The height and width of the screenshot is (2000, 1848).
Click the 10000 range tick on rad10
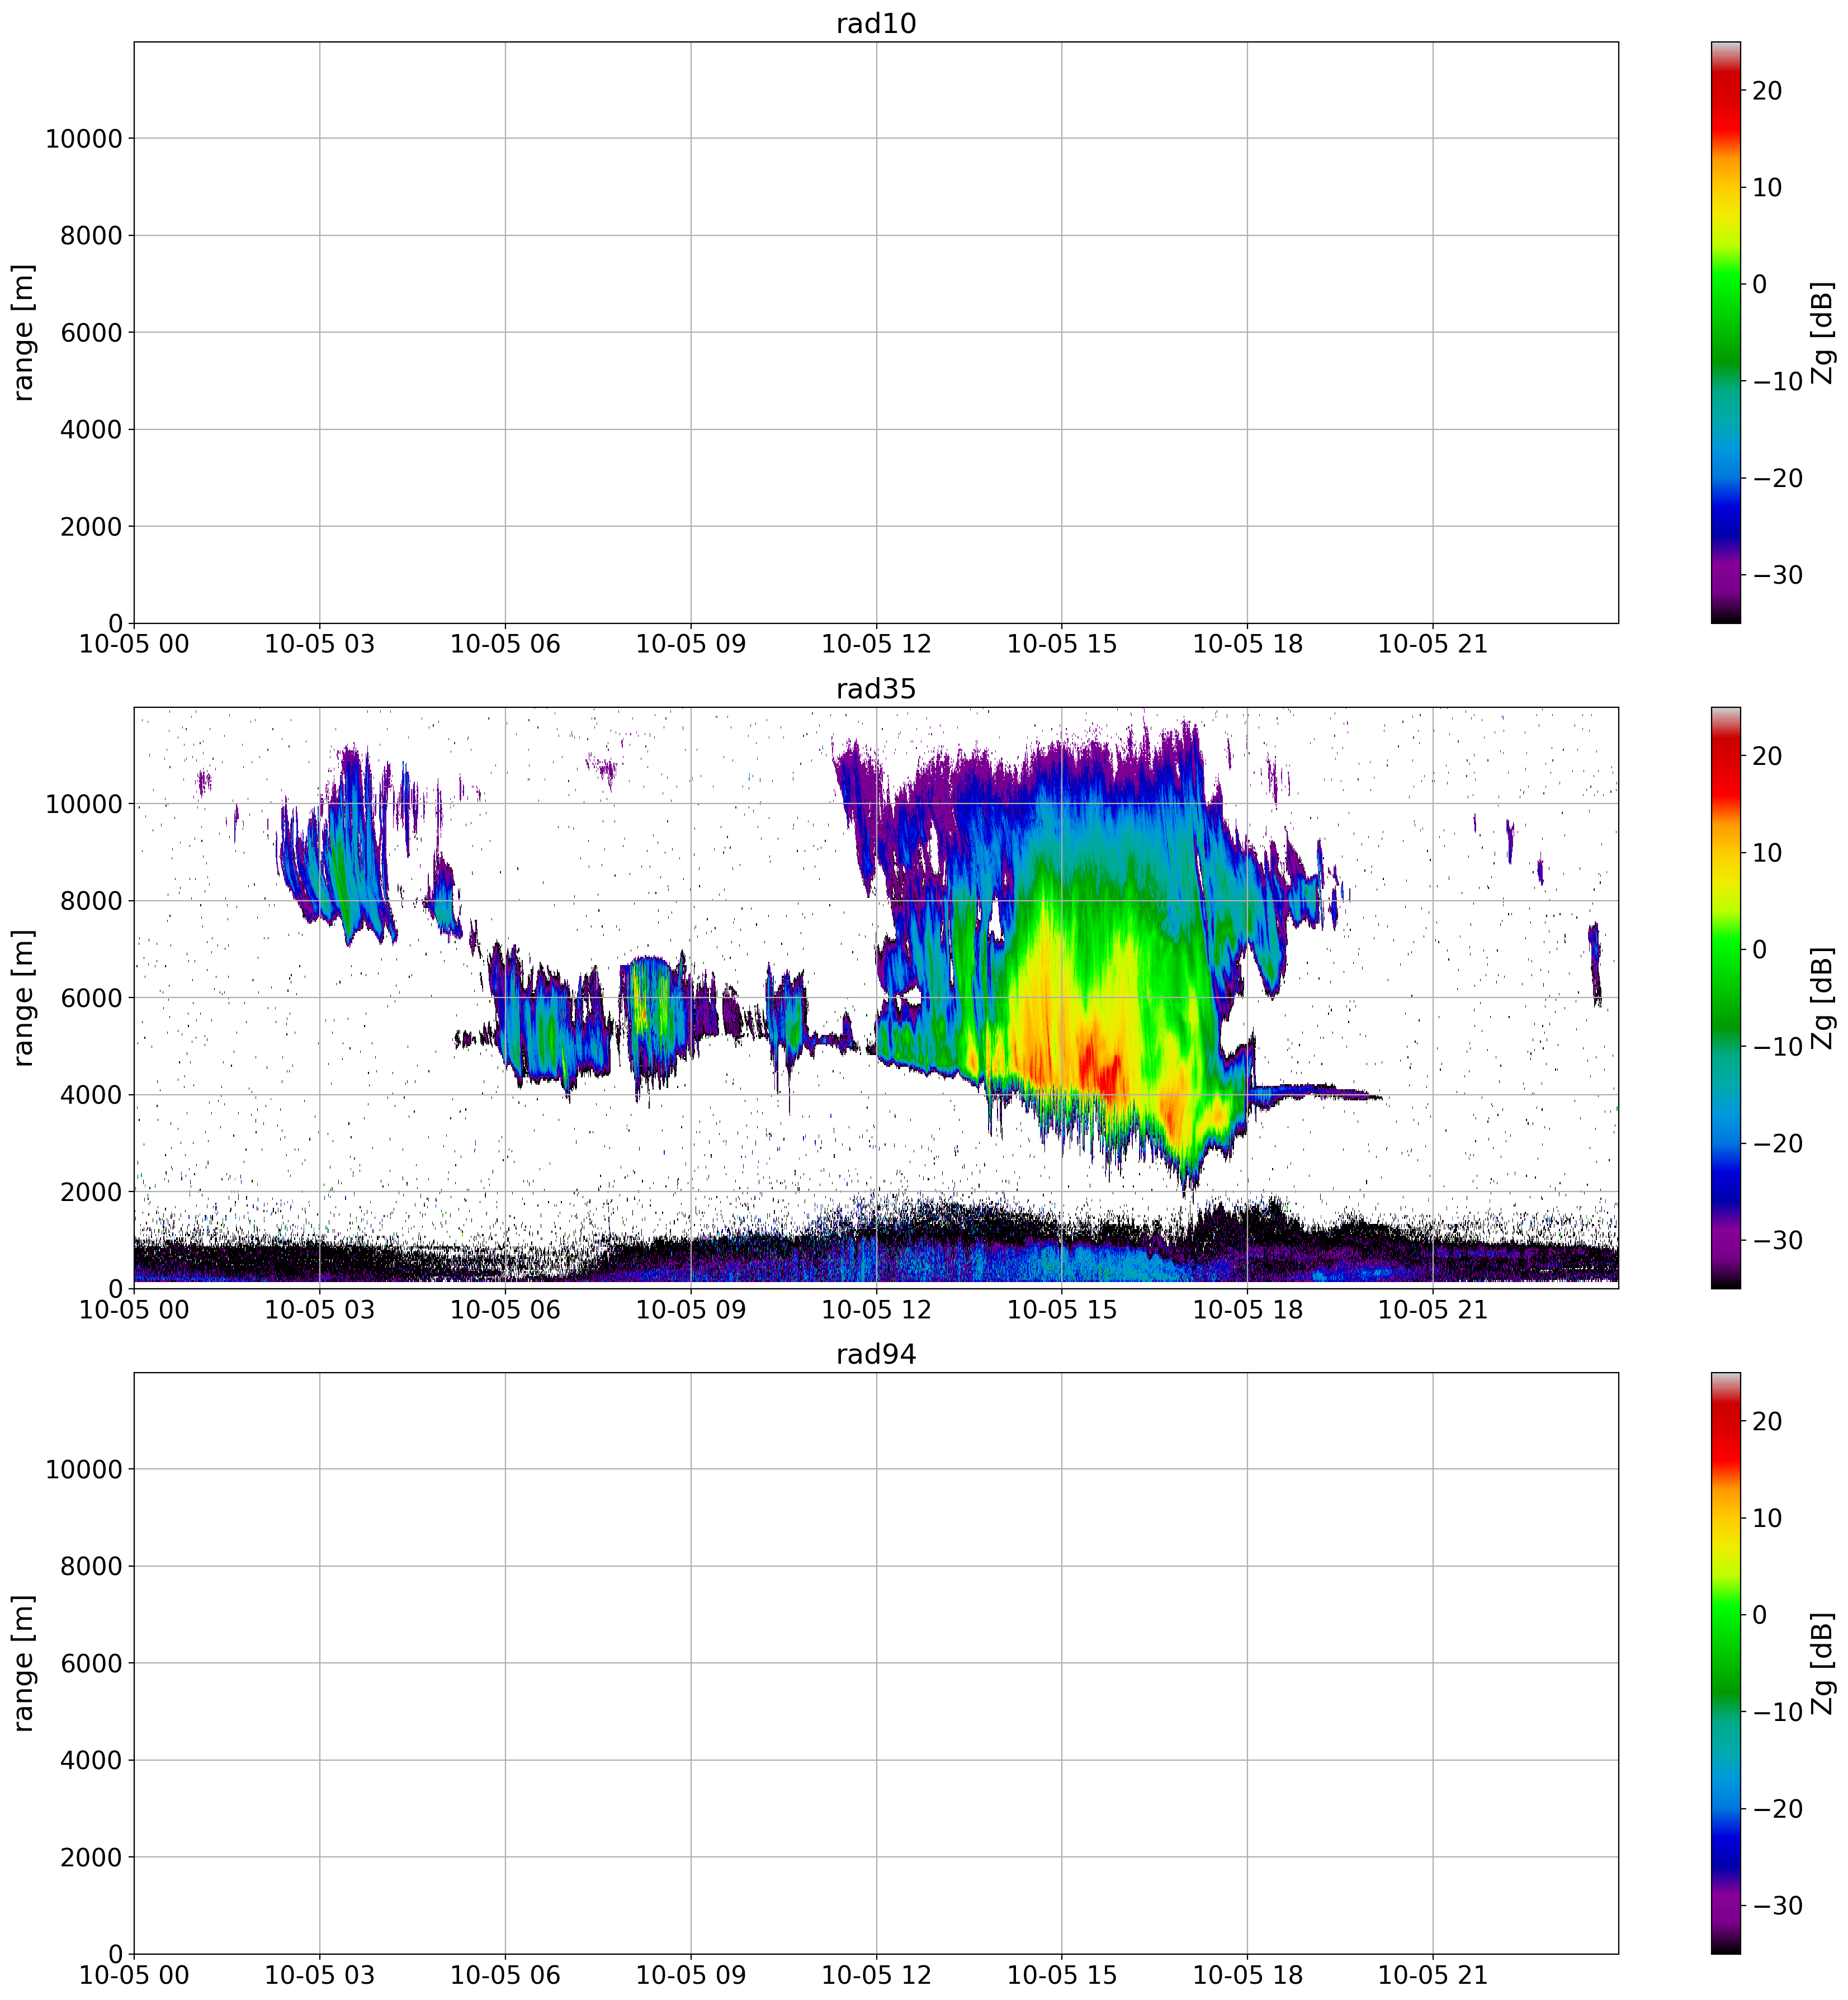tap(83, 139)
